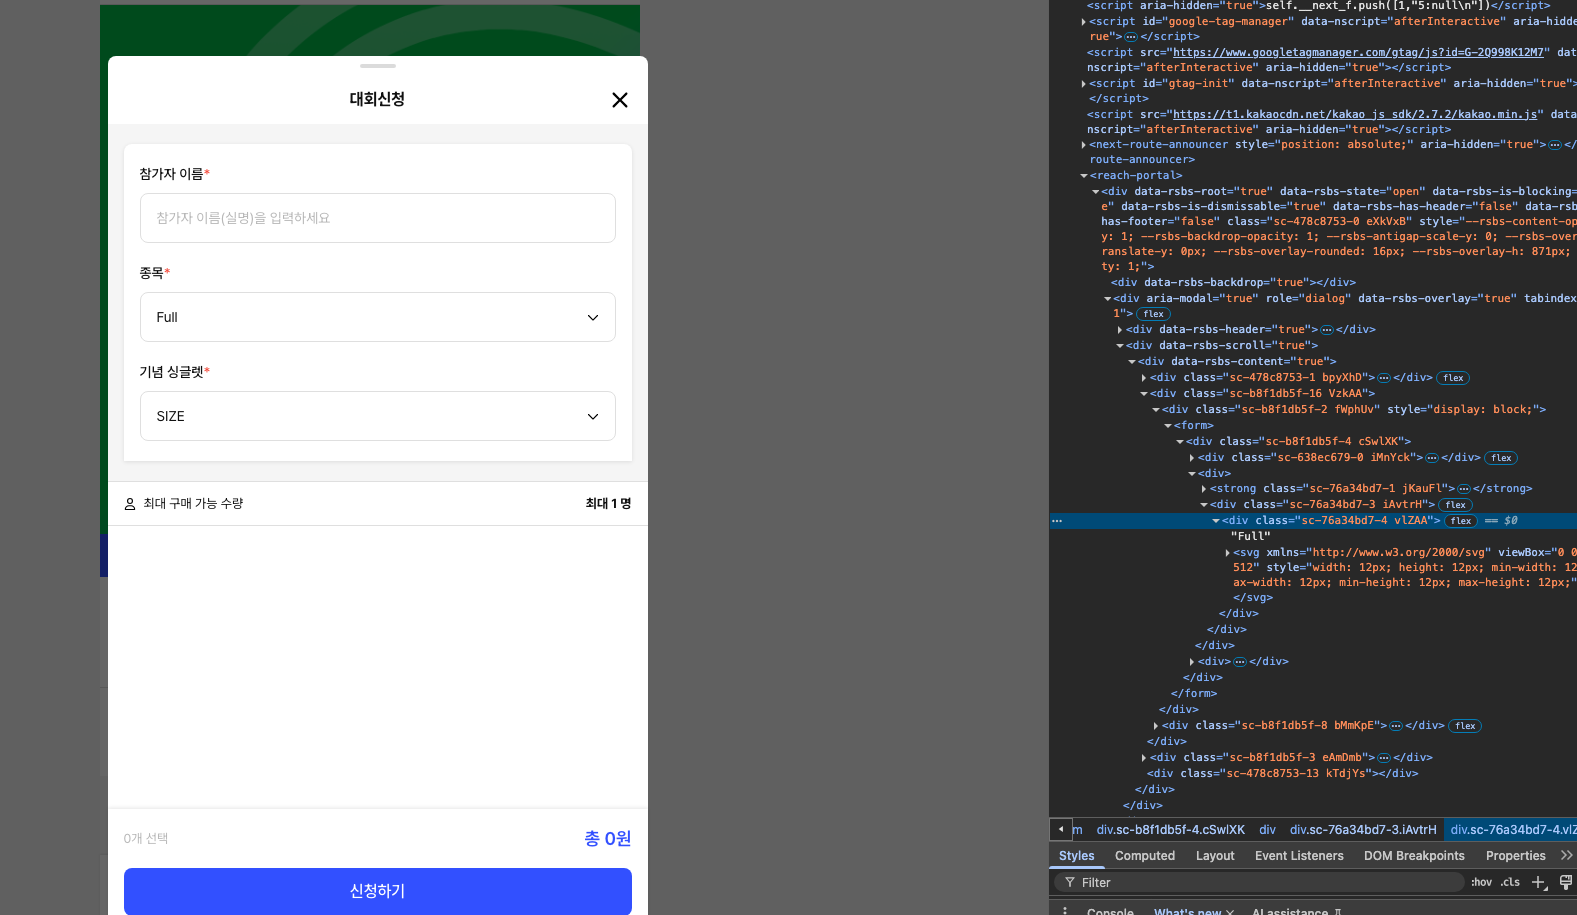Screen dimensions: 1577x915
Task: Toggle the .cls classes button
Action: [1510, 882]
